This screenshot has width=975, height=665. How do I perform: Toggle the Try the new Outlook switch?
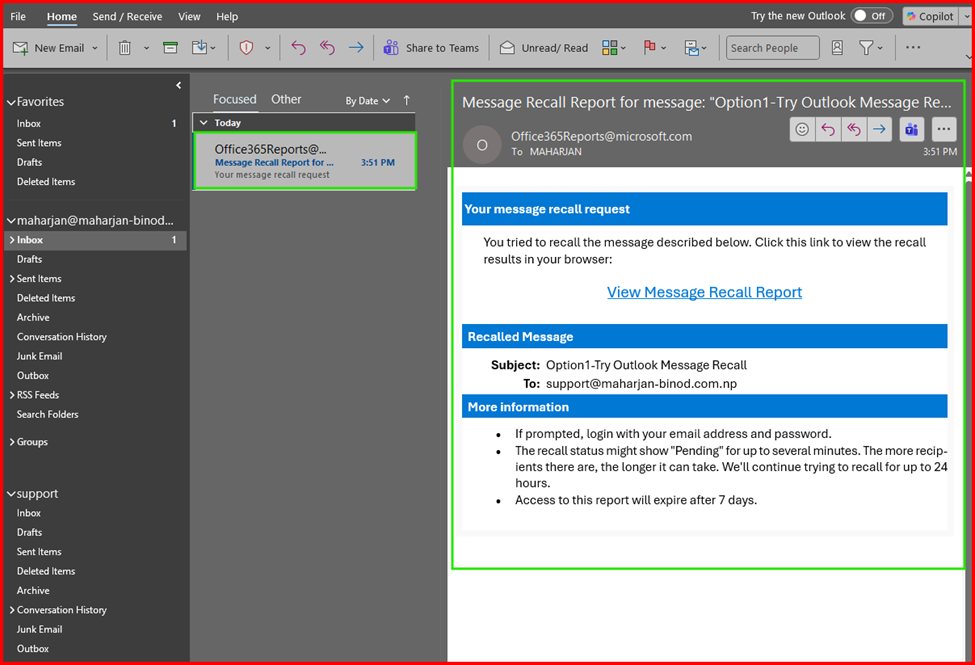click(x=871, y=16)
